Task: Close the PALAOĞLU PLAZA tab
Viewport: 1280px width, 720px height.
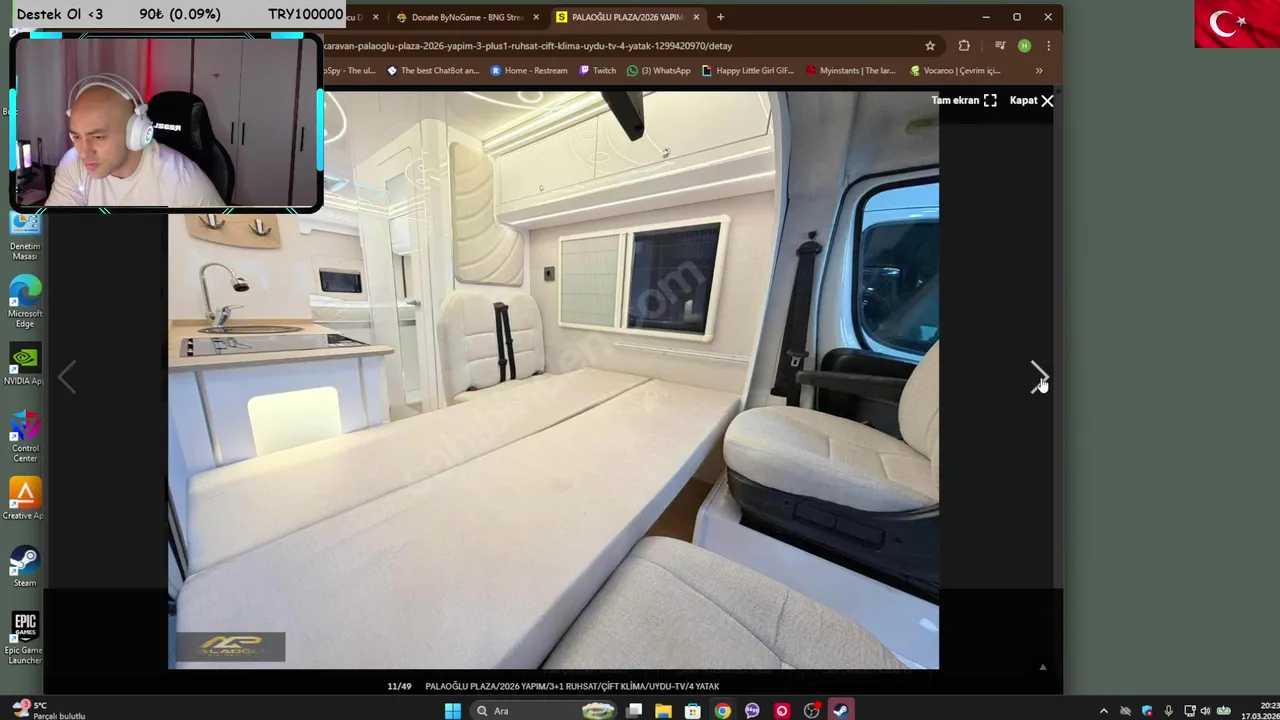Action: (x=696, y=17)
